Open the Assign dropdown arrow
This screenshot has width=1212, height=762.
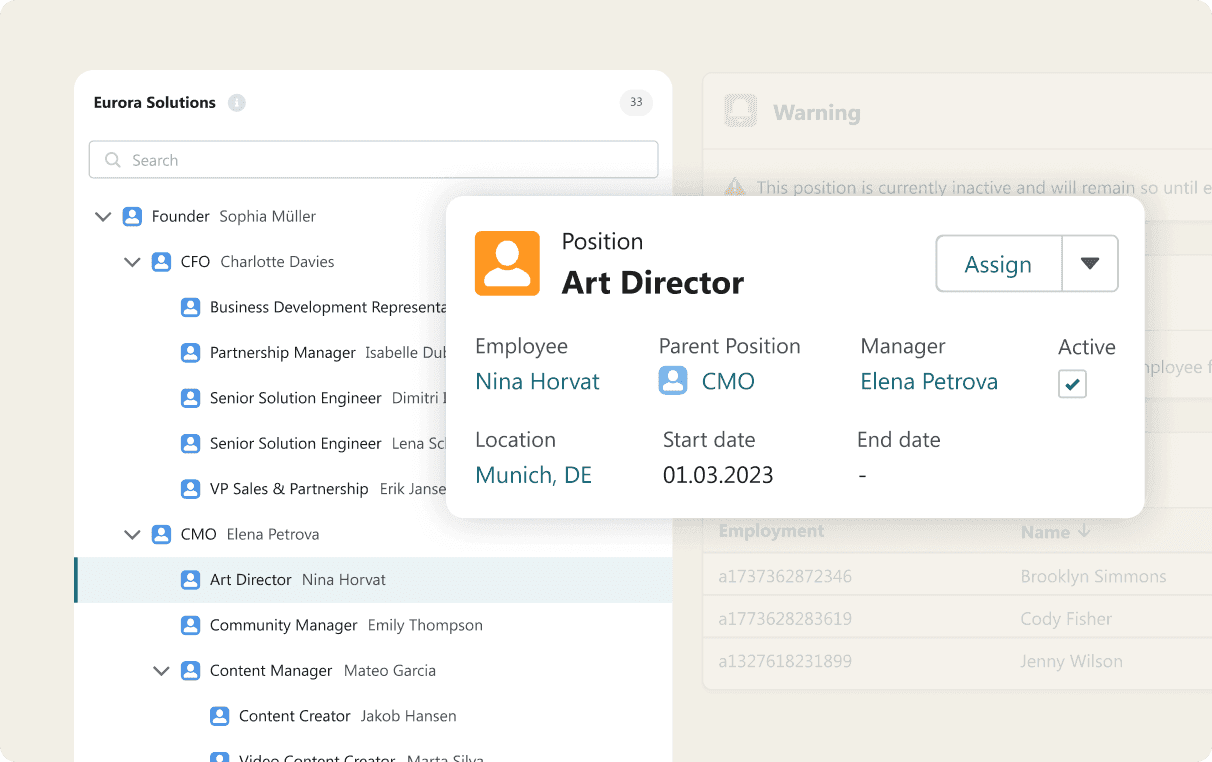point(1090,264)
